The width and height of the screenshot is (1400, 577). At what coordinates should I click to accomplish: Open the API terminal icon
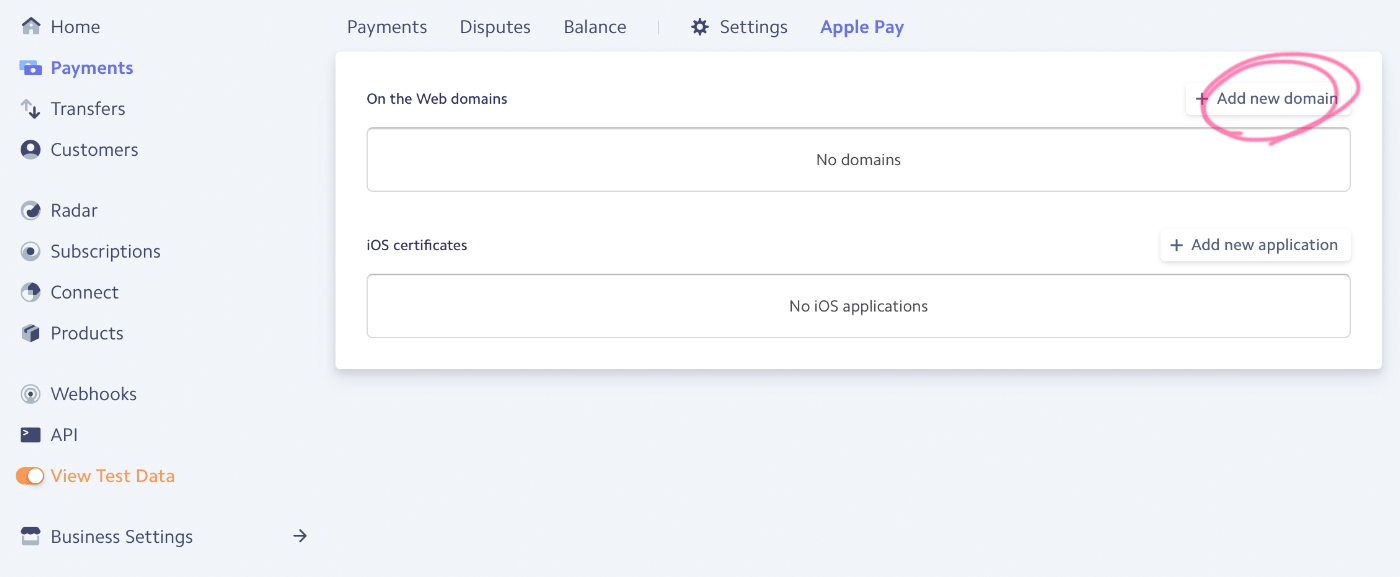tap(31, 435)
